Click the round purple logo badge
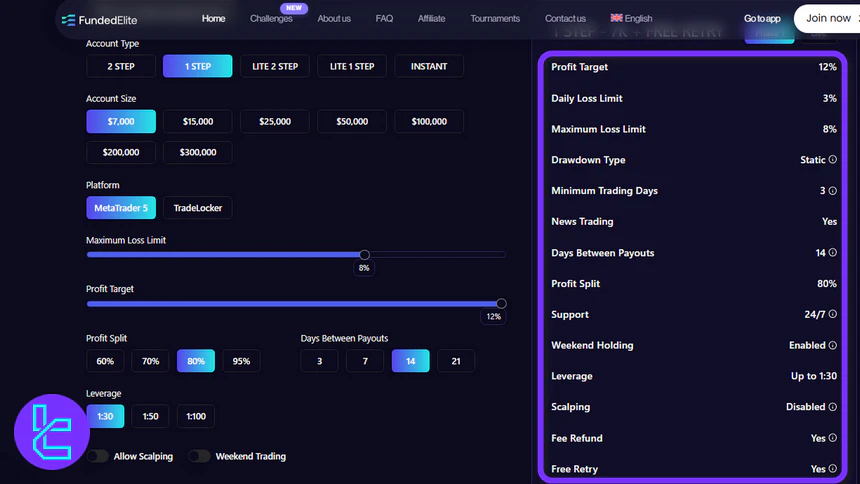This screenshot has width=860, height=484. 52,432
